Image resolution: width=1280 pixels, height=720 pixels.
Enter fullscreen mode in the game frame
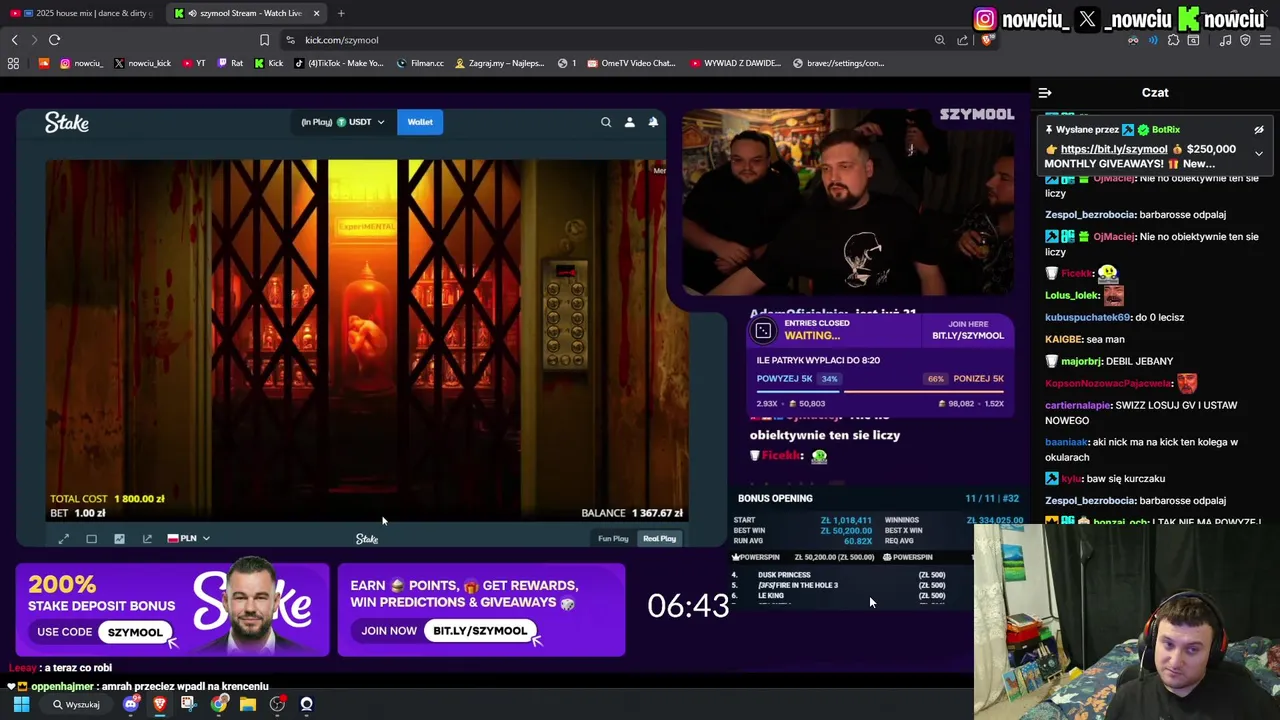coord(63,539)
